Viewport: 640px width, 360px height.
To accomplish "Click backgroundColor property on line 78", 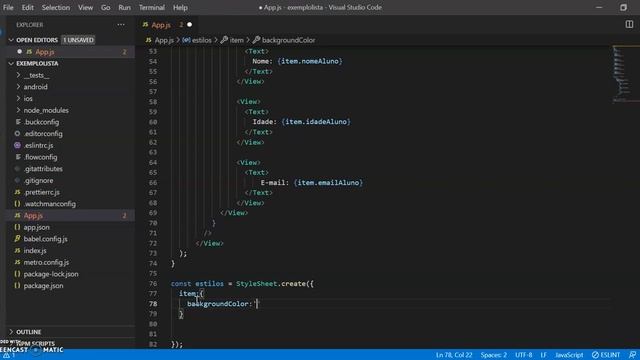I will point(218,304).
